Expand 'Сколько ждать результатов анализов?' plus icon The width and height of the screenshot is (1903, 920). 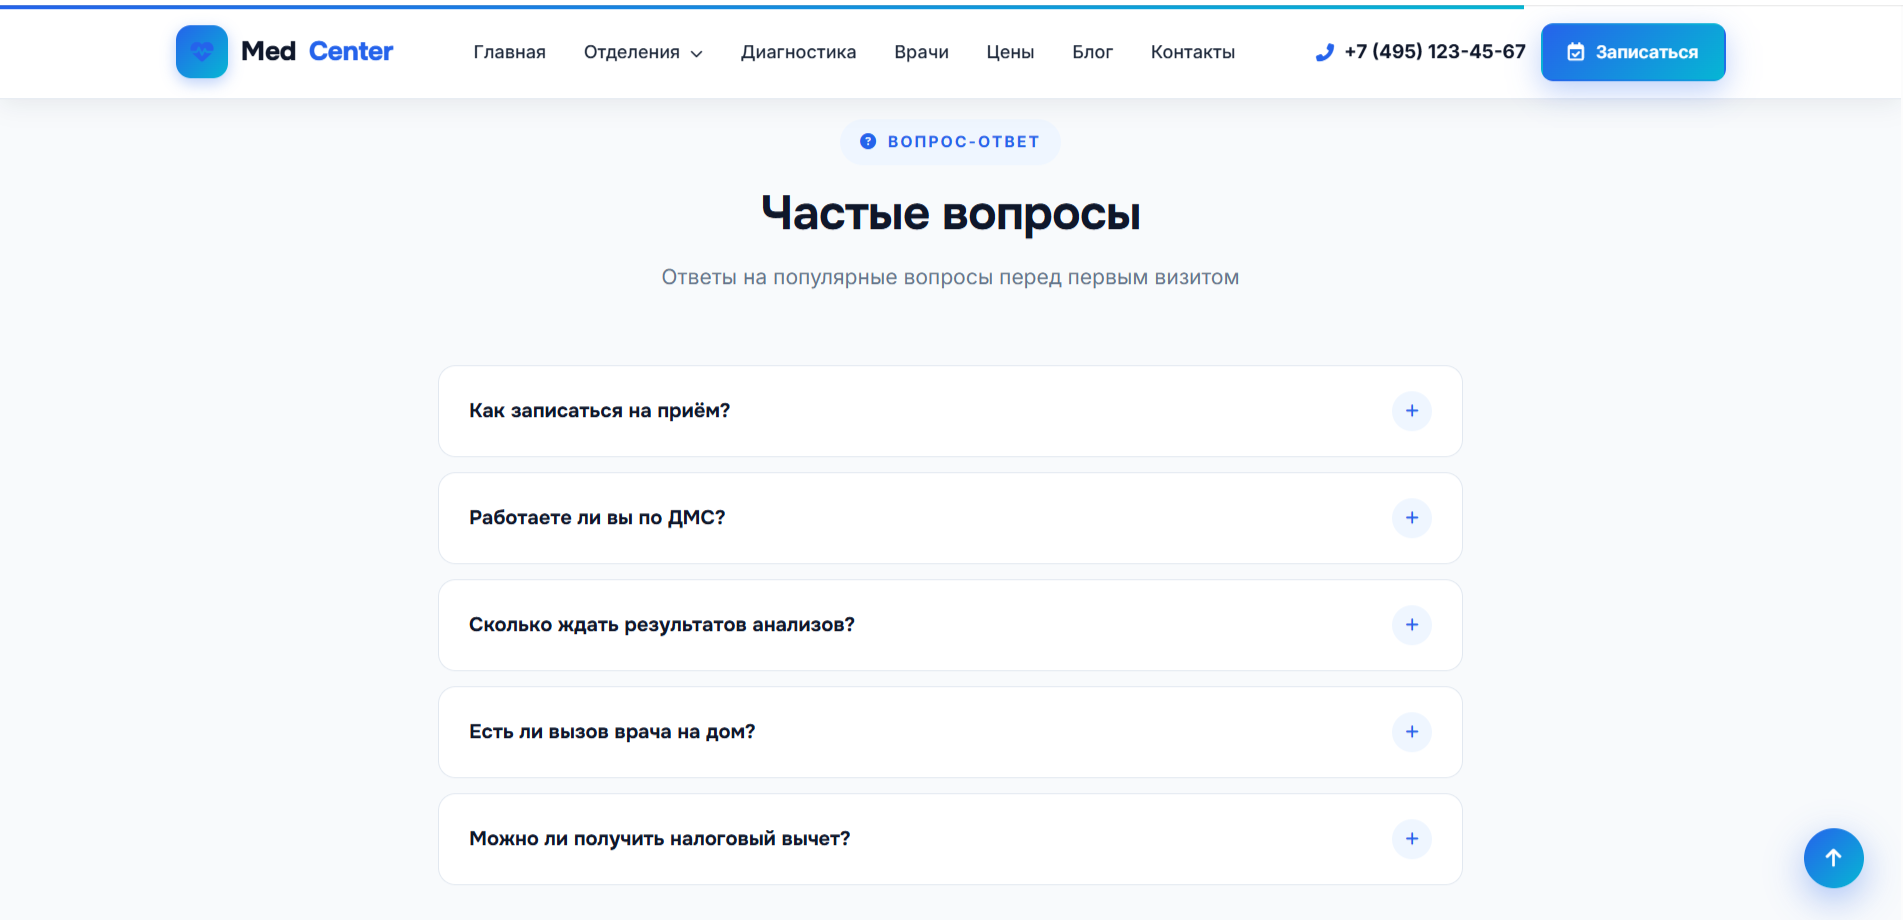1411,625
